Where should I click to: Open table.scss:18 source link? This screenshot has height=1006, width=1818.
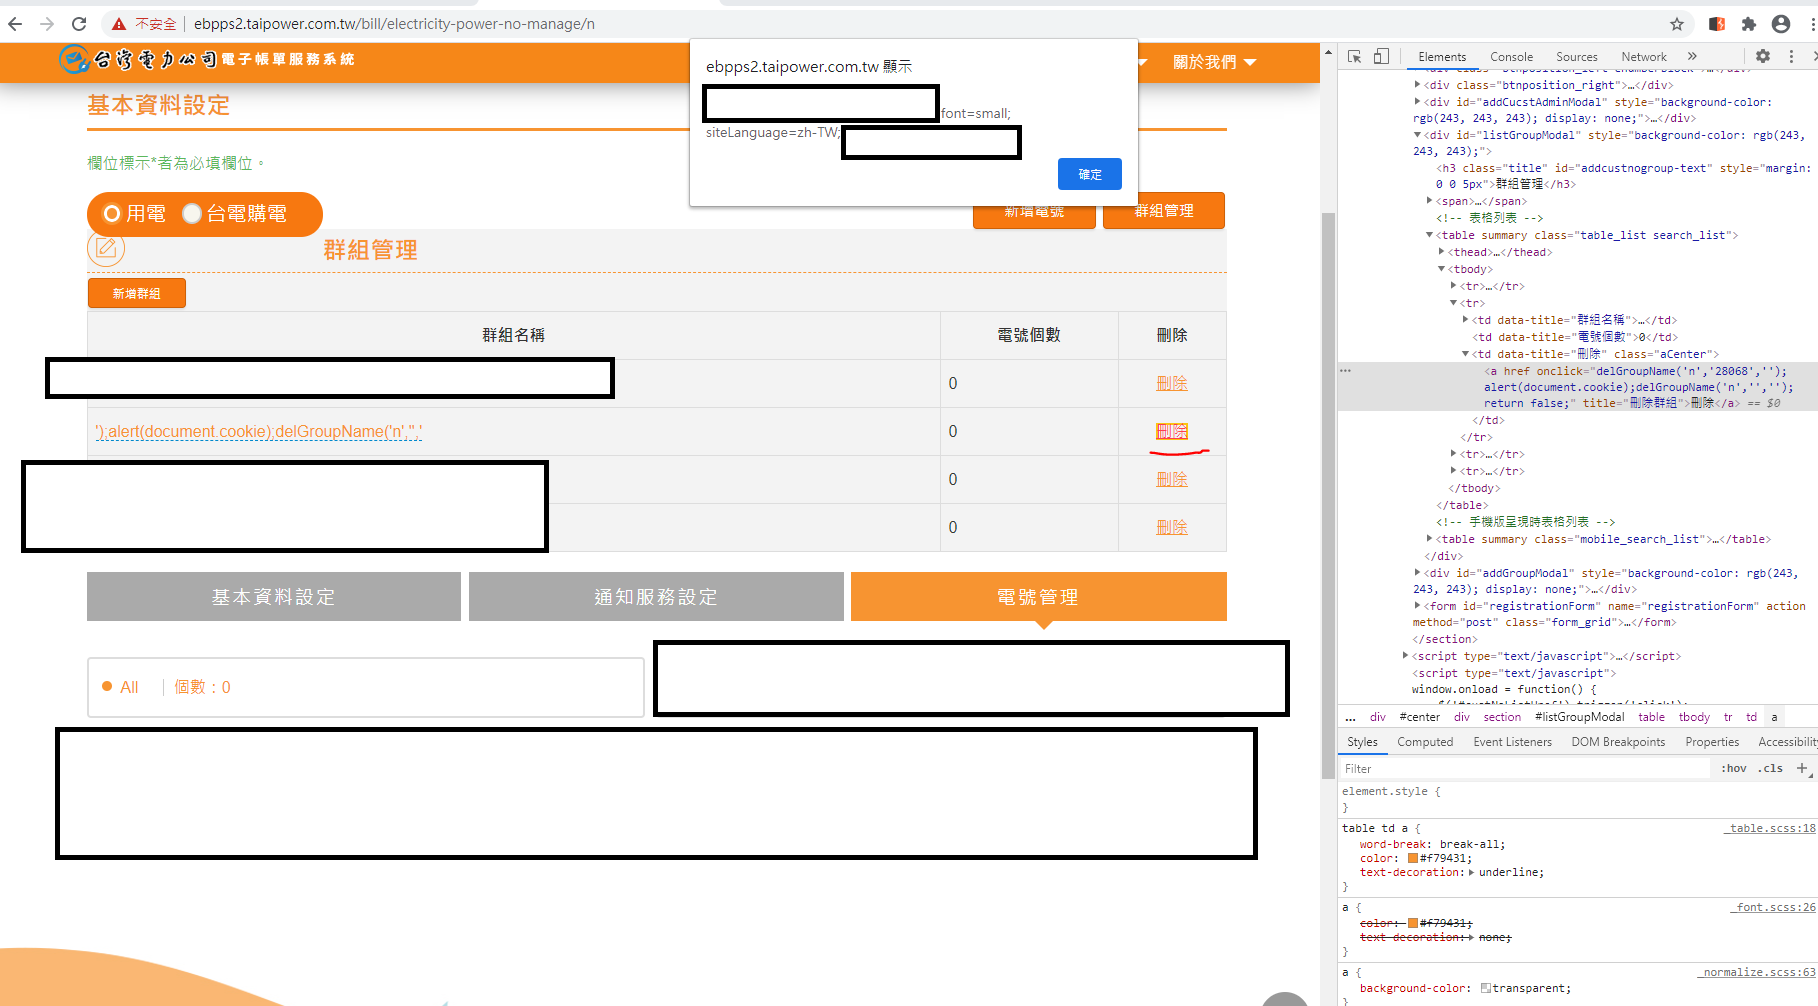click(x=1771, y=828)
